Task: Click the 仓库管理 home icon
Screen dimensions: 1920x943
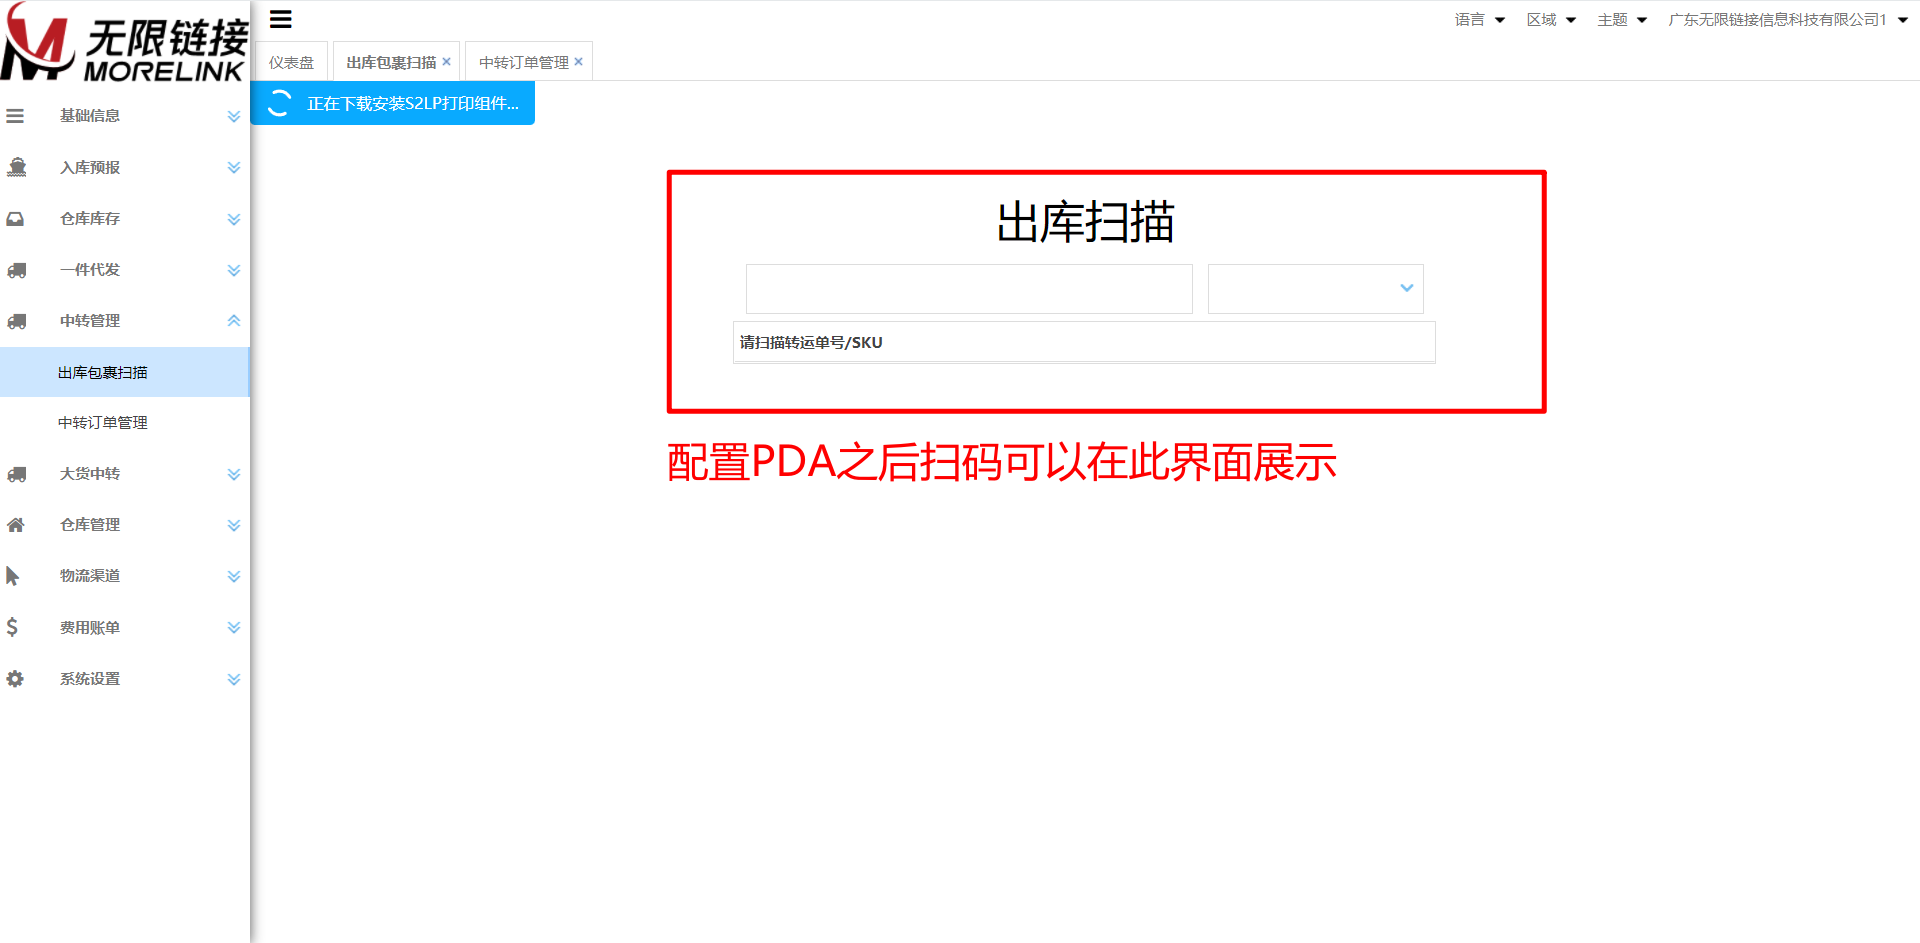Action: click(x=15, y=525)
